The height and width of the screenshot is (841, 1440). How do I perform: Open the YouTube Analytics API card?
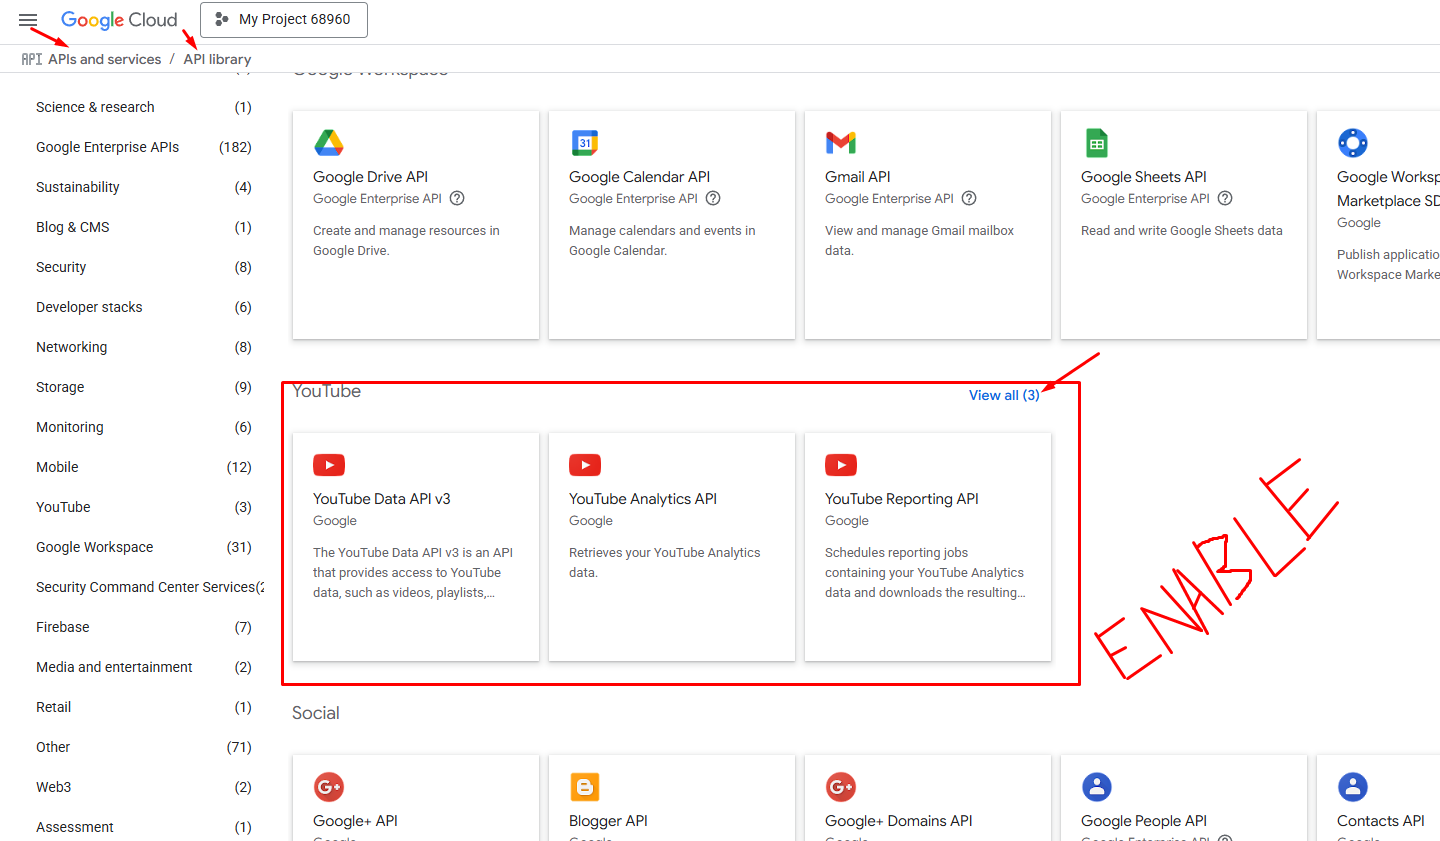click(x=671, y=546)
